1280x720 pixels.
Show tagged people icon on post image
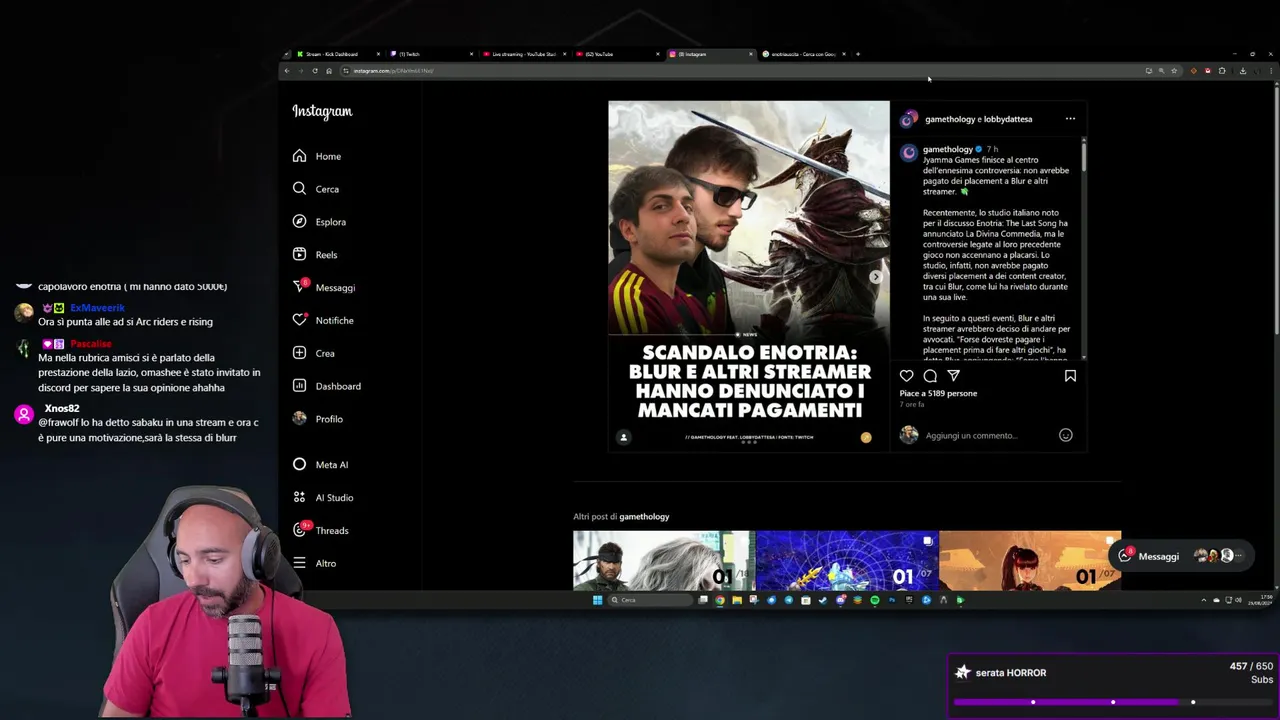623,437
